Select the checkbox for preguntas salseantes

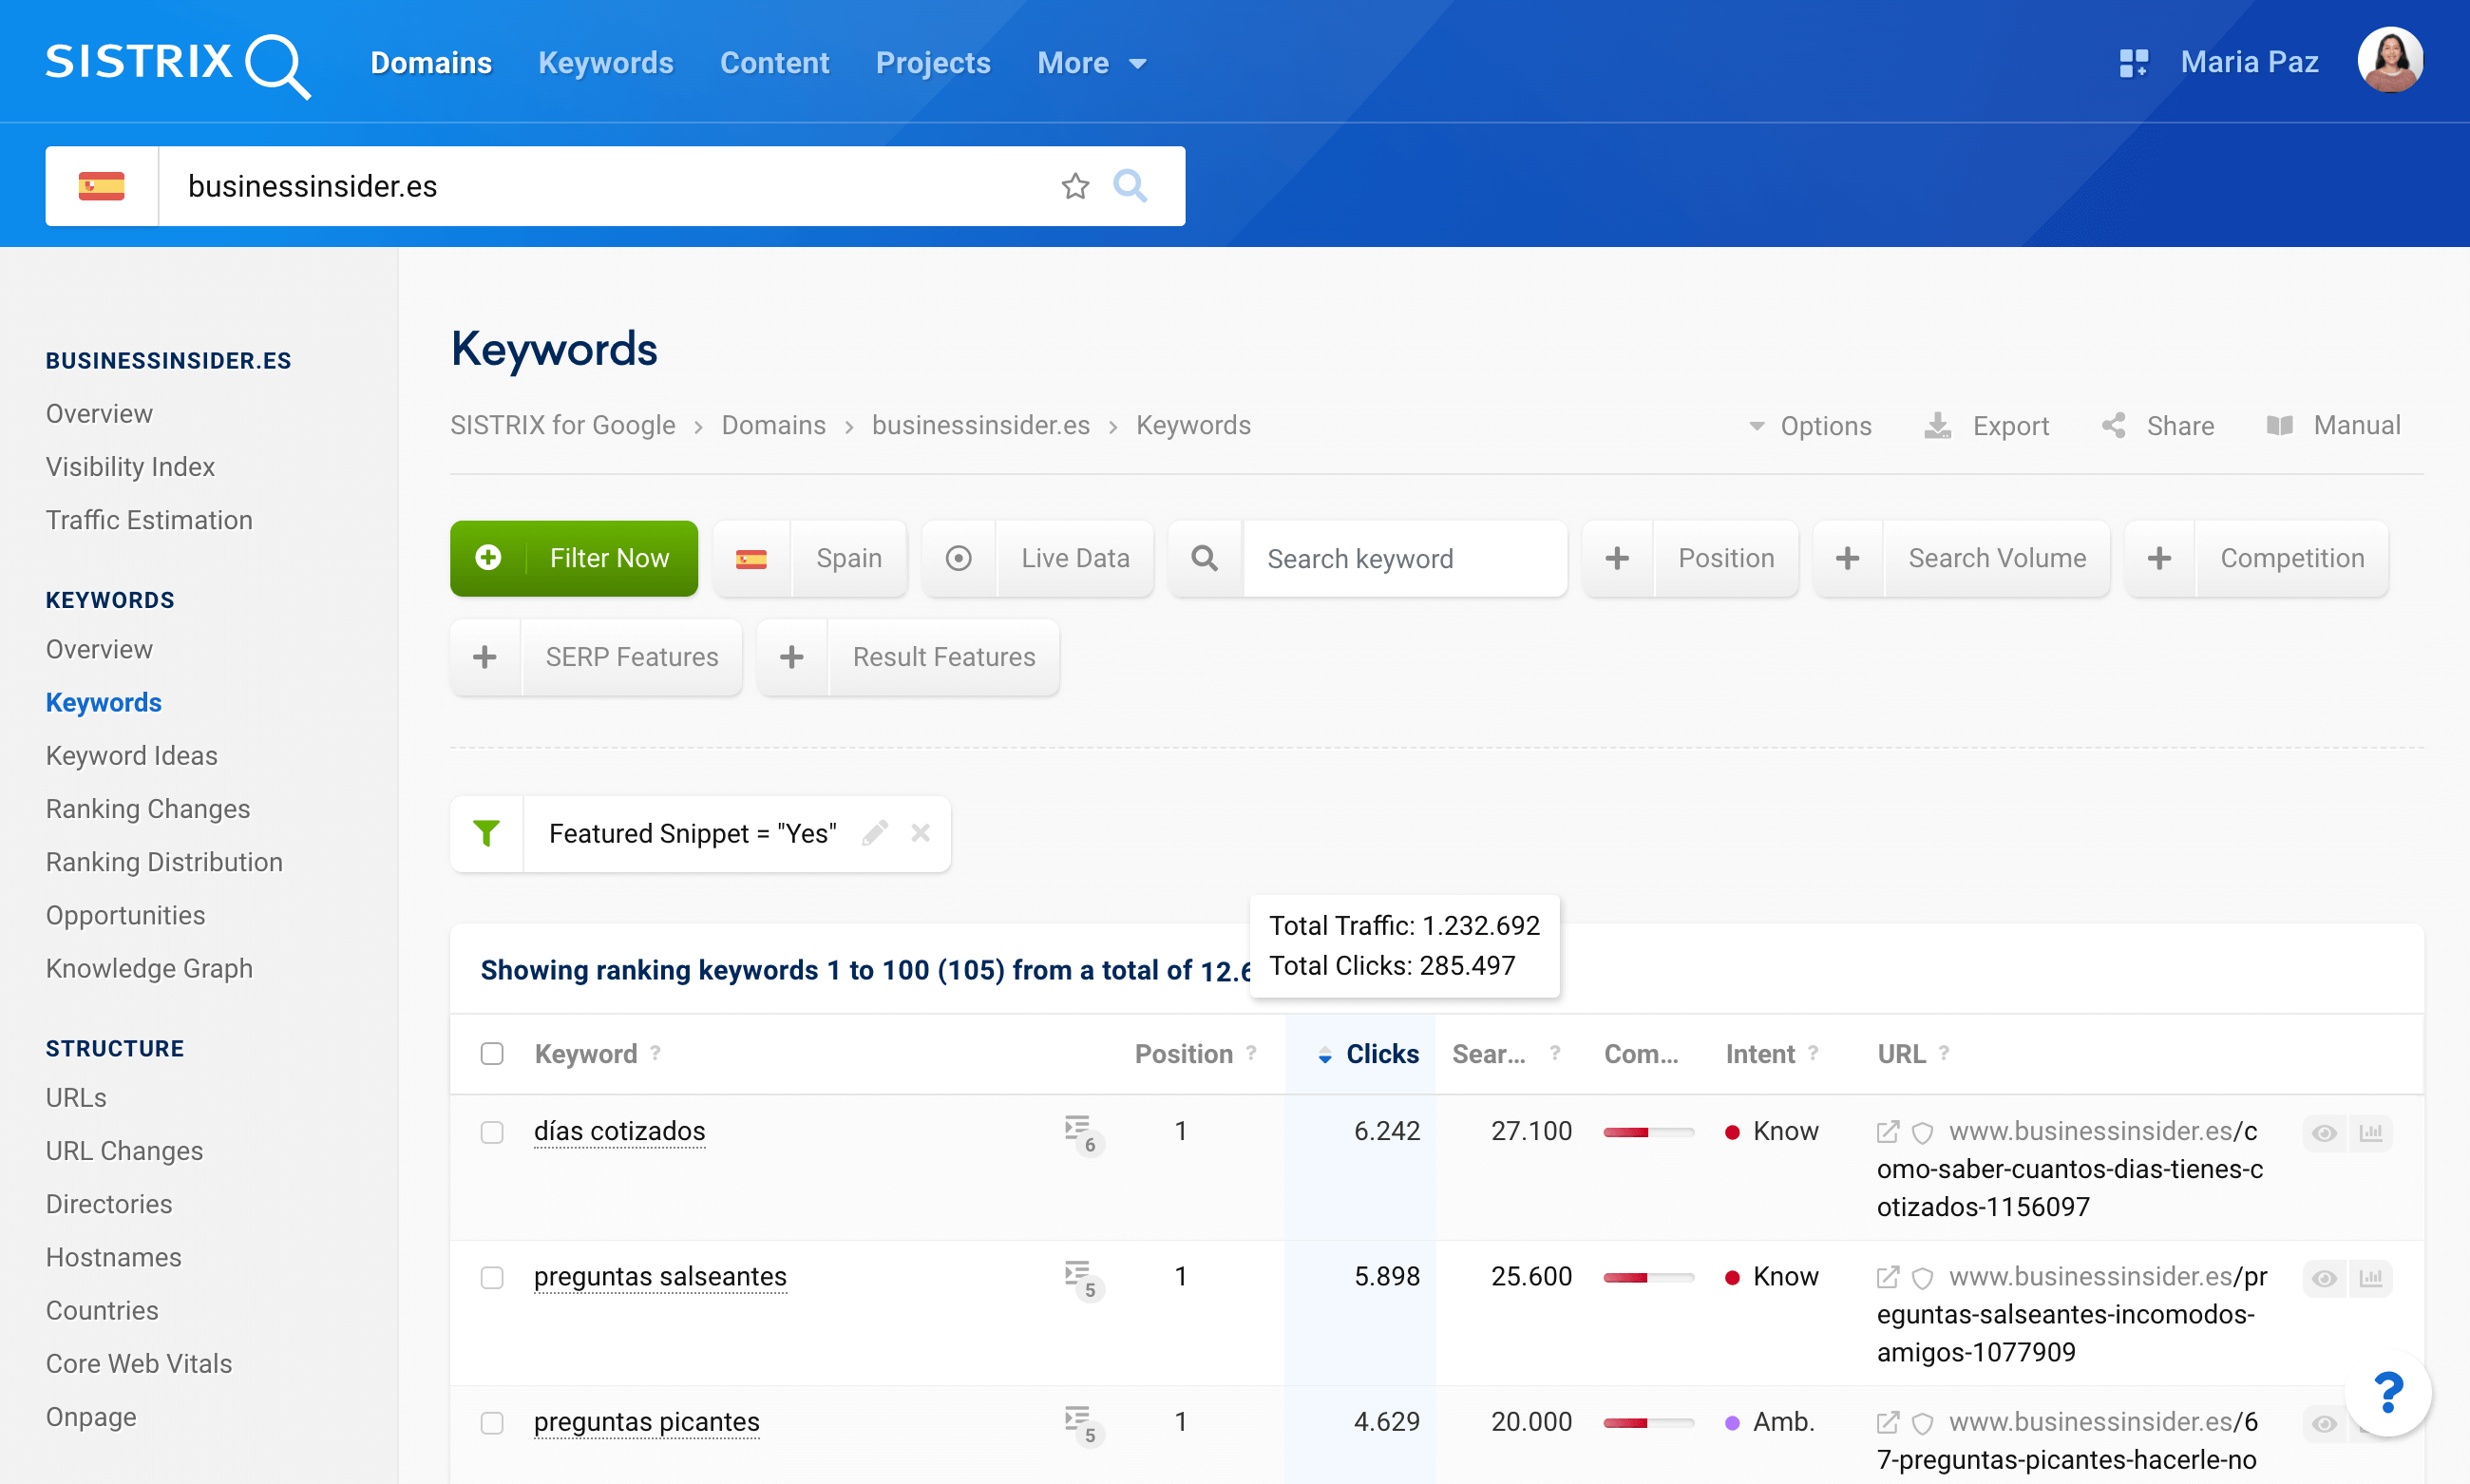tap(492, 1278)
